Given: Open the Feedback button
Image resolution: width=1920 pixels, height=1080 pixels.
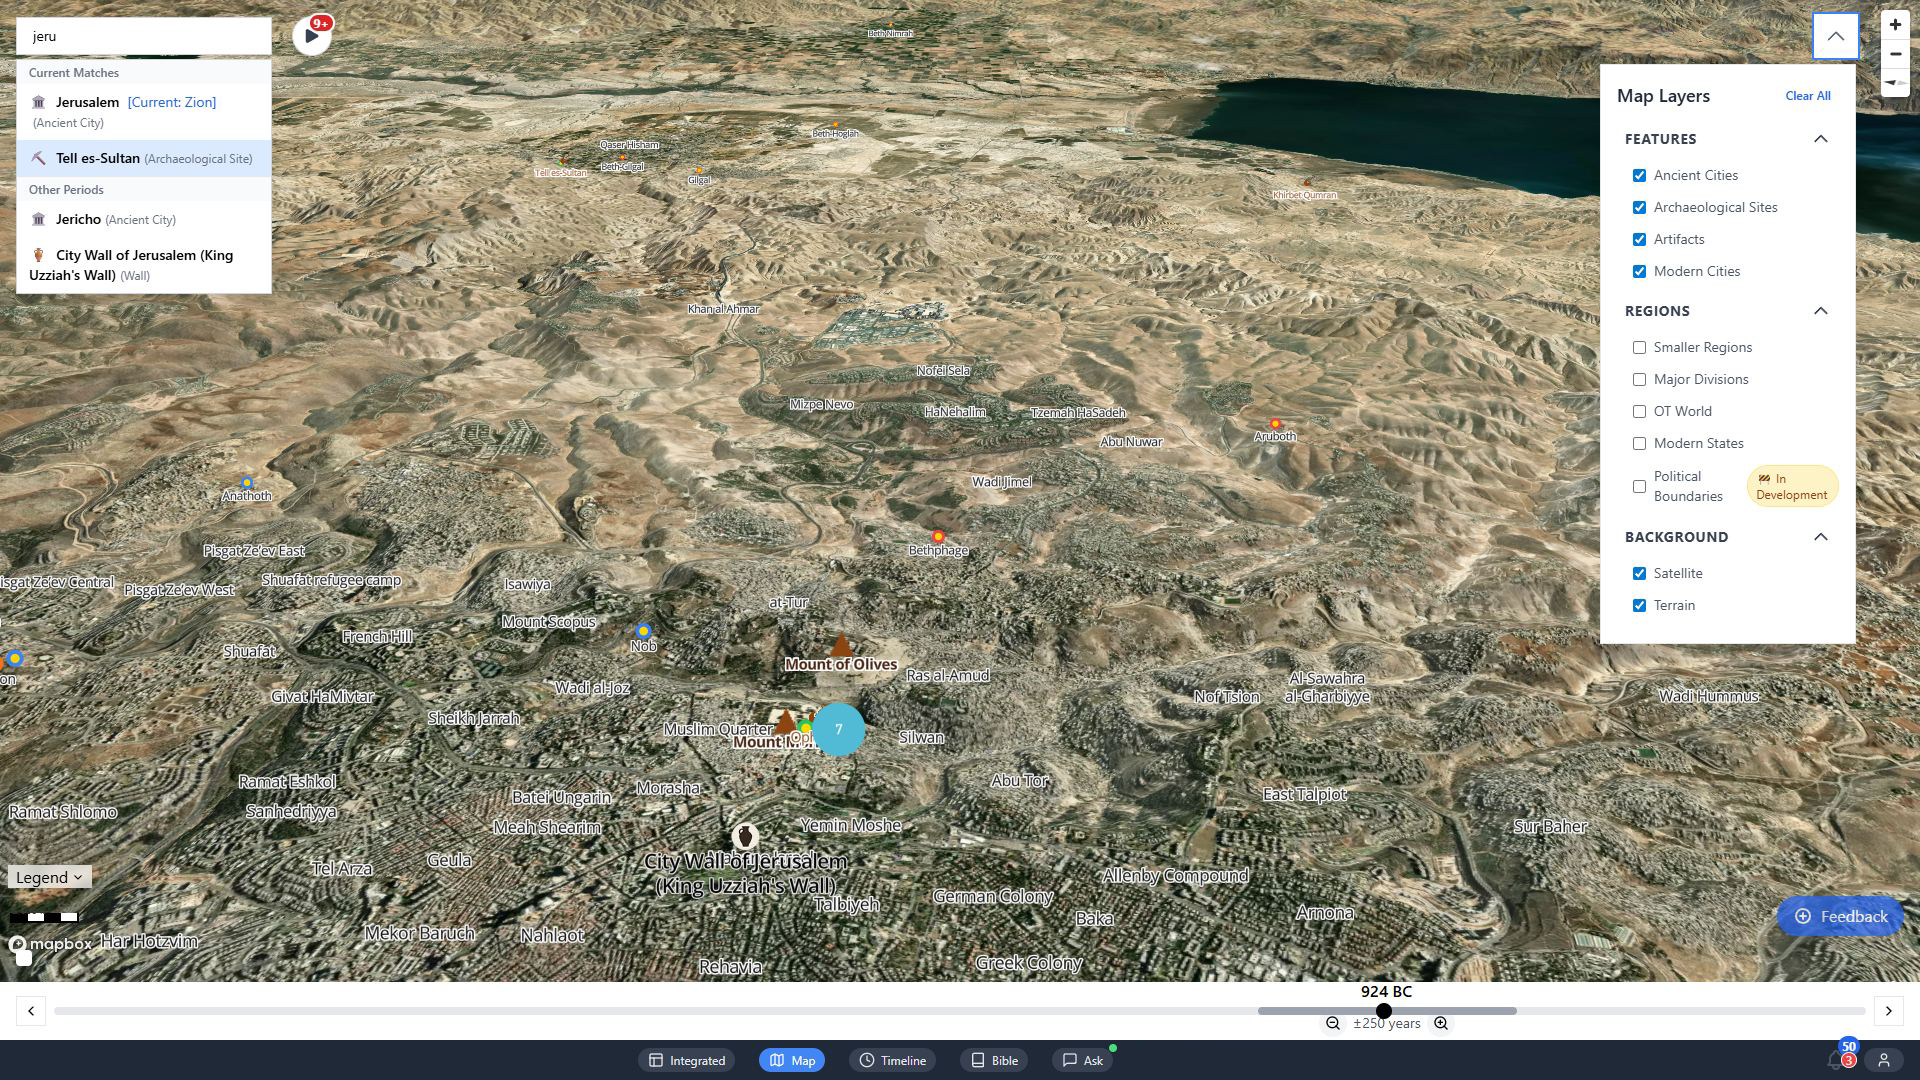Looking at the screenshot, I should 1840,916.
